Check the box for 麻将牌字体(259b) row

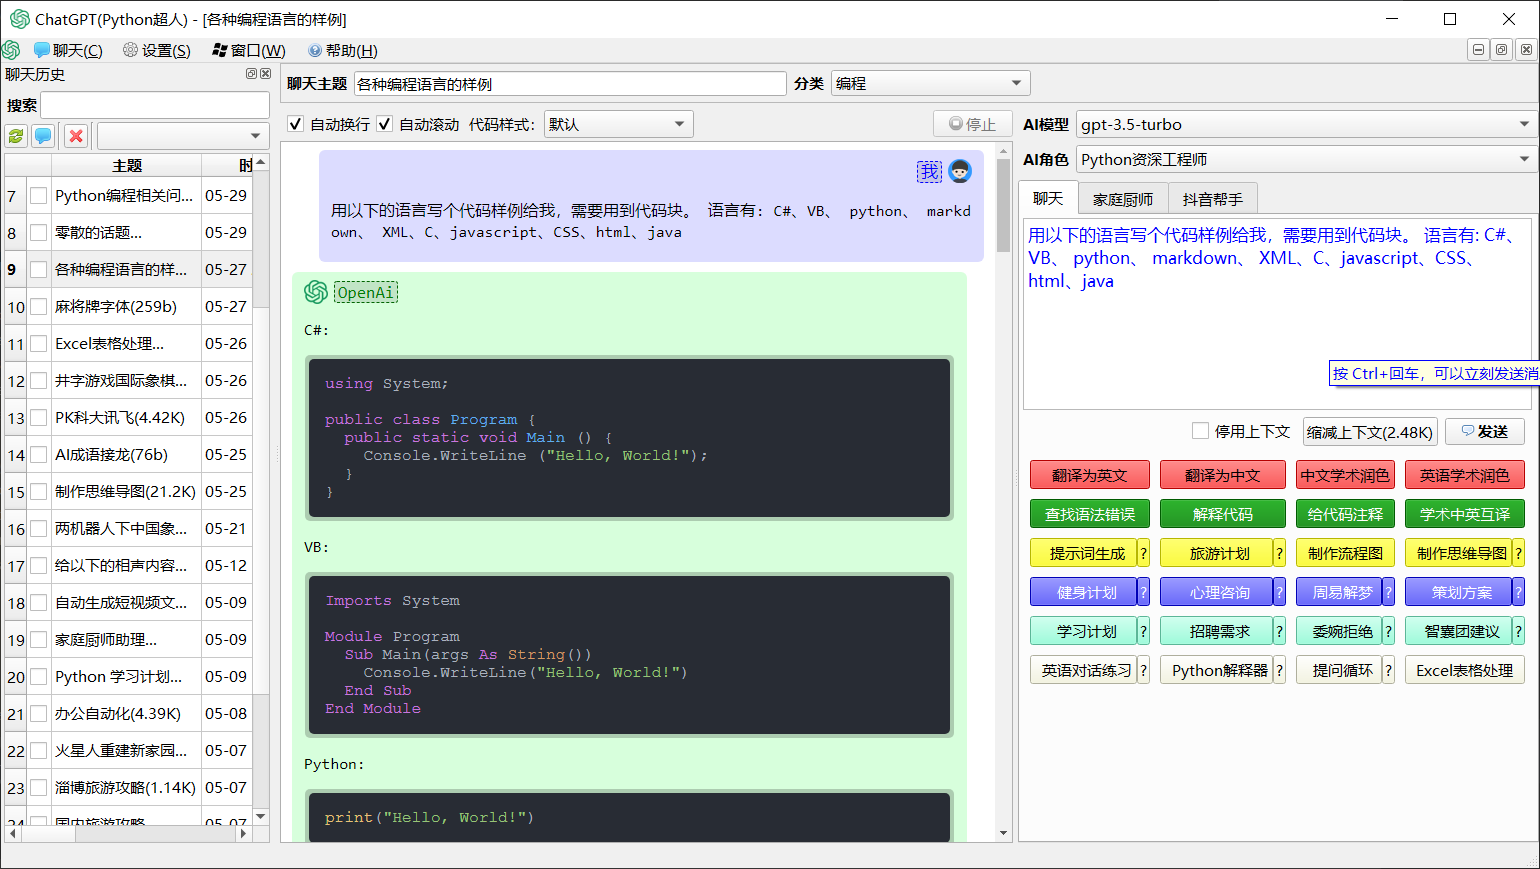(38, 307)
